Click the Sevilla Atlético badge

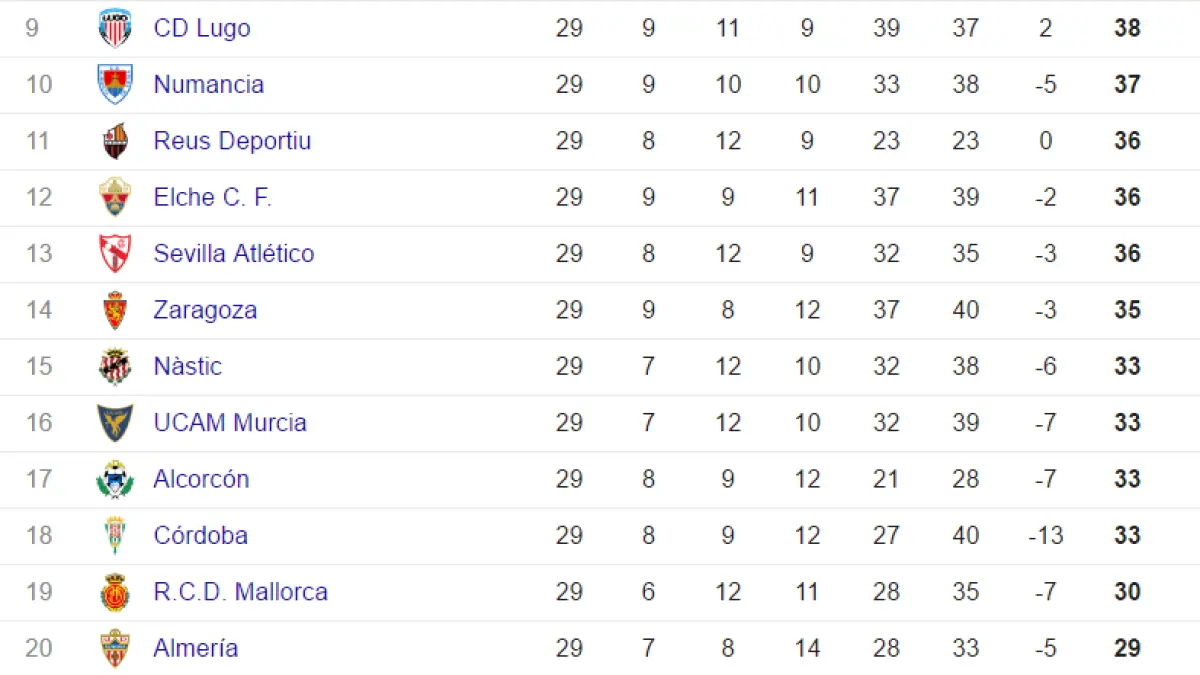tap(115, 254)
